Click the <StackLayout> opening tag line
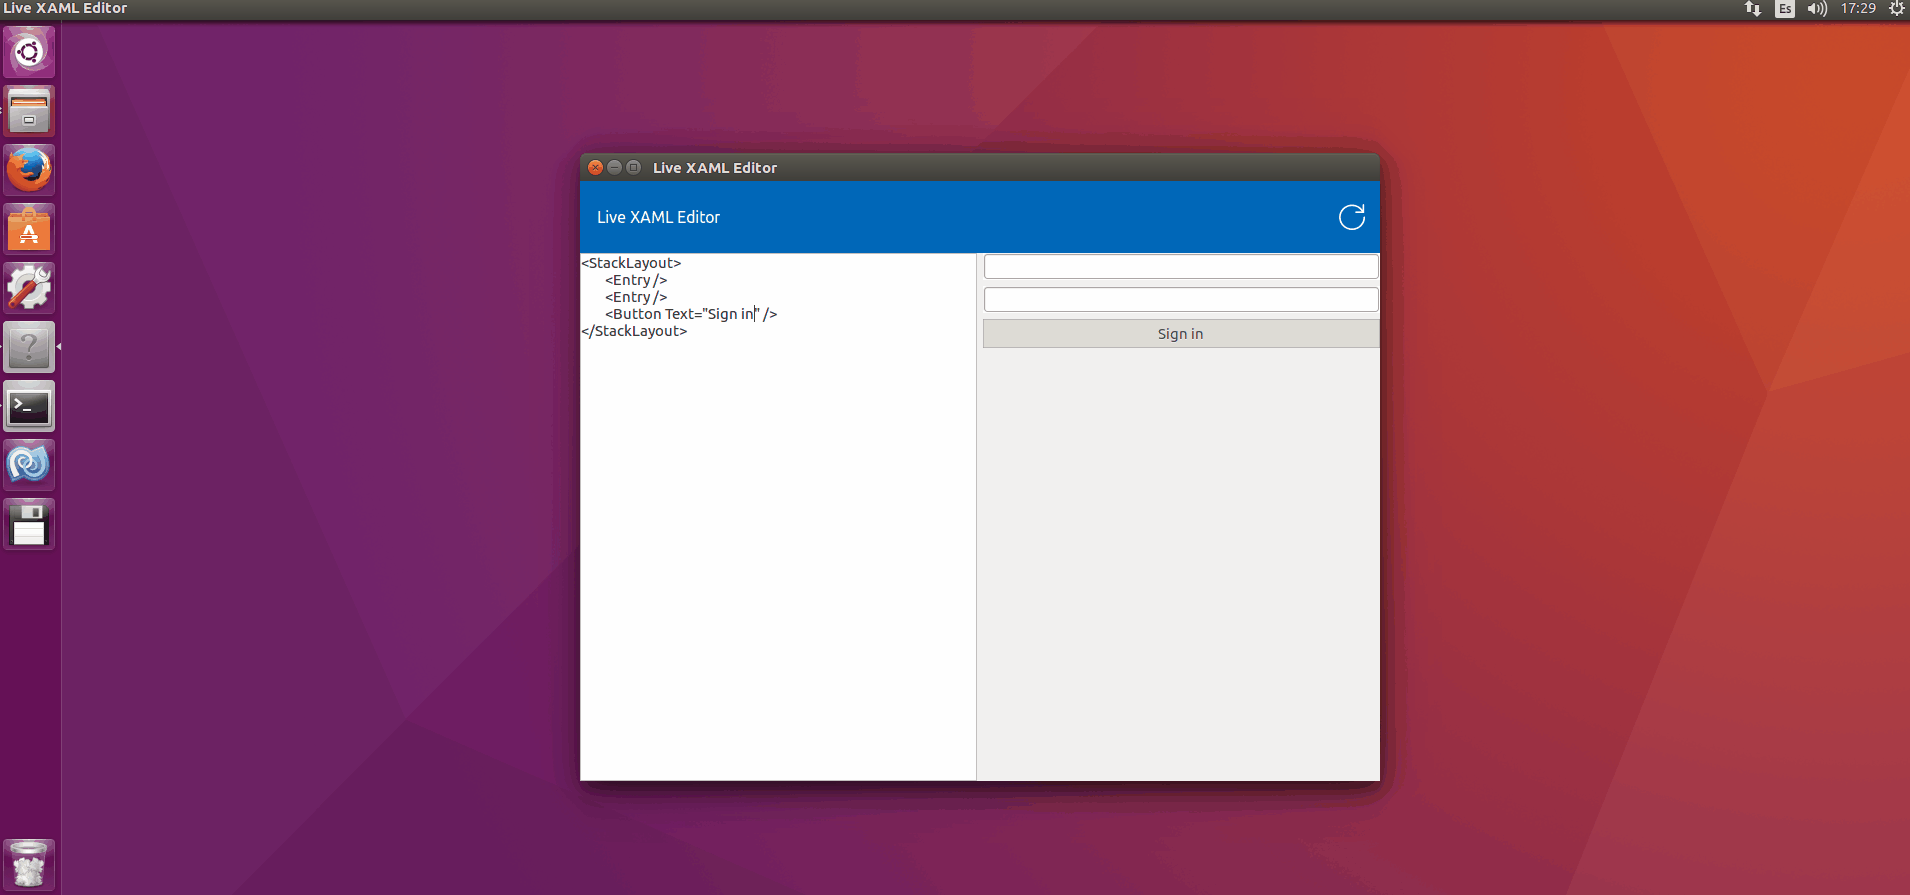Image resolution: width=1910 pixels, height=895 pixels. pos(631,263)
